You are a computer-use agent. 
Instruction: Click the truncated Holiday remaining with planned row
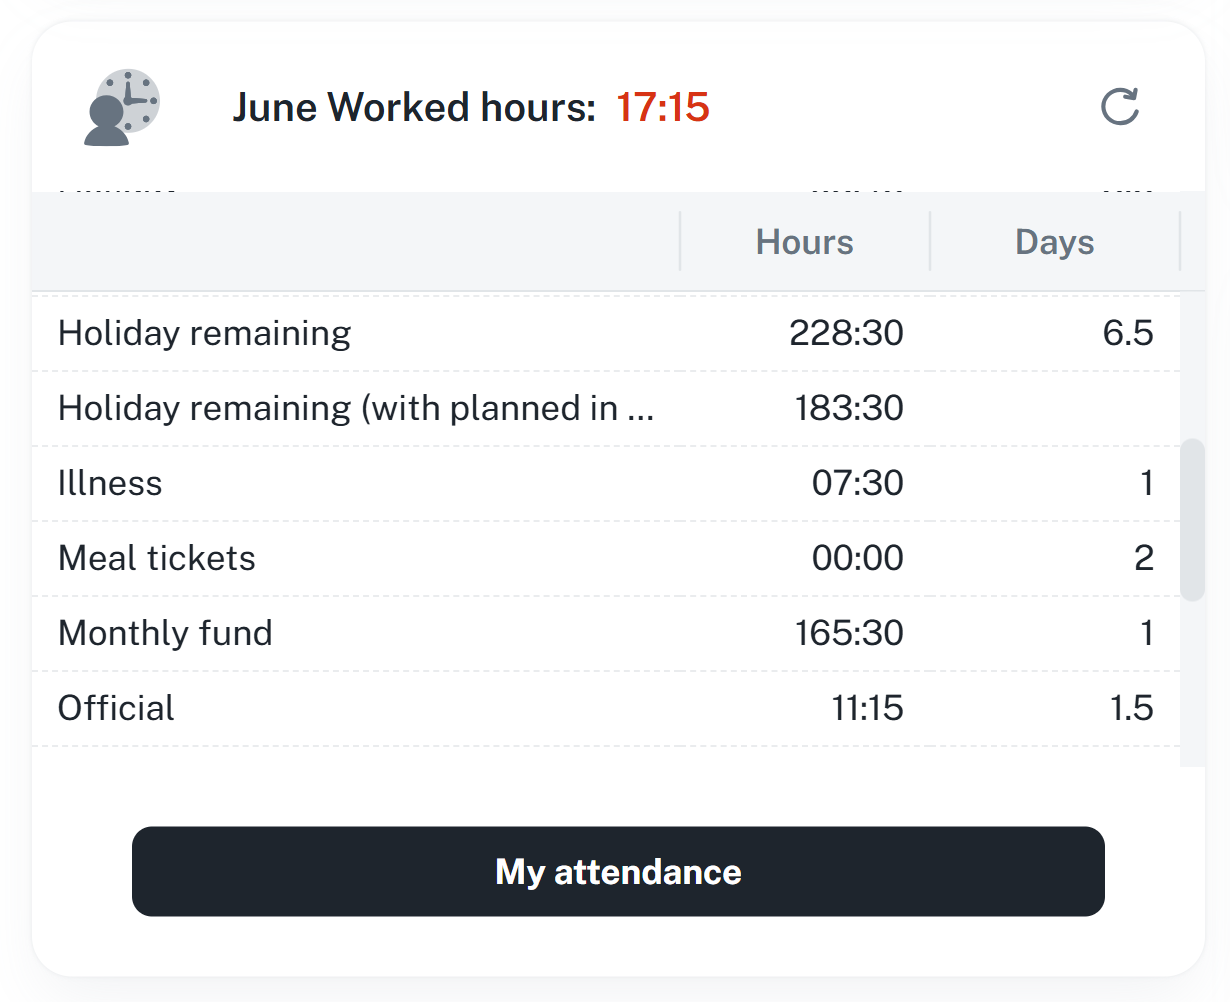tap(356, 408)
